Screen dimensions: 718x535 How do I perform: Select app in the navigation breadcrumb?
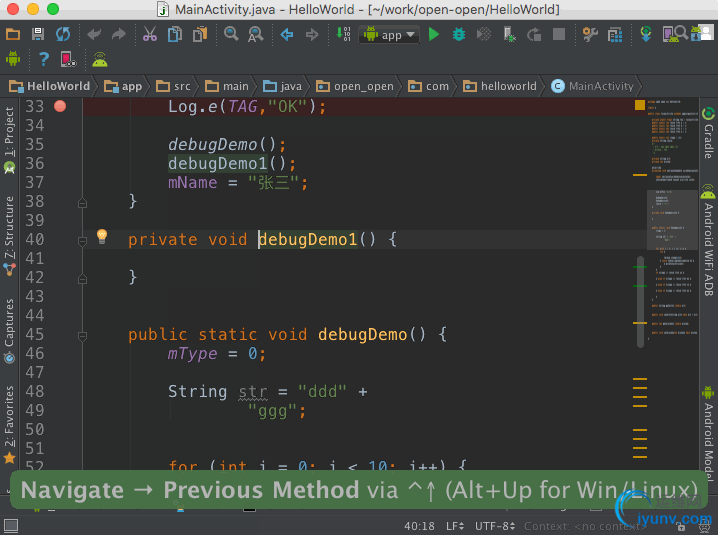[123, 86]
